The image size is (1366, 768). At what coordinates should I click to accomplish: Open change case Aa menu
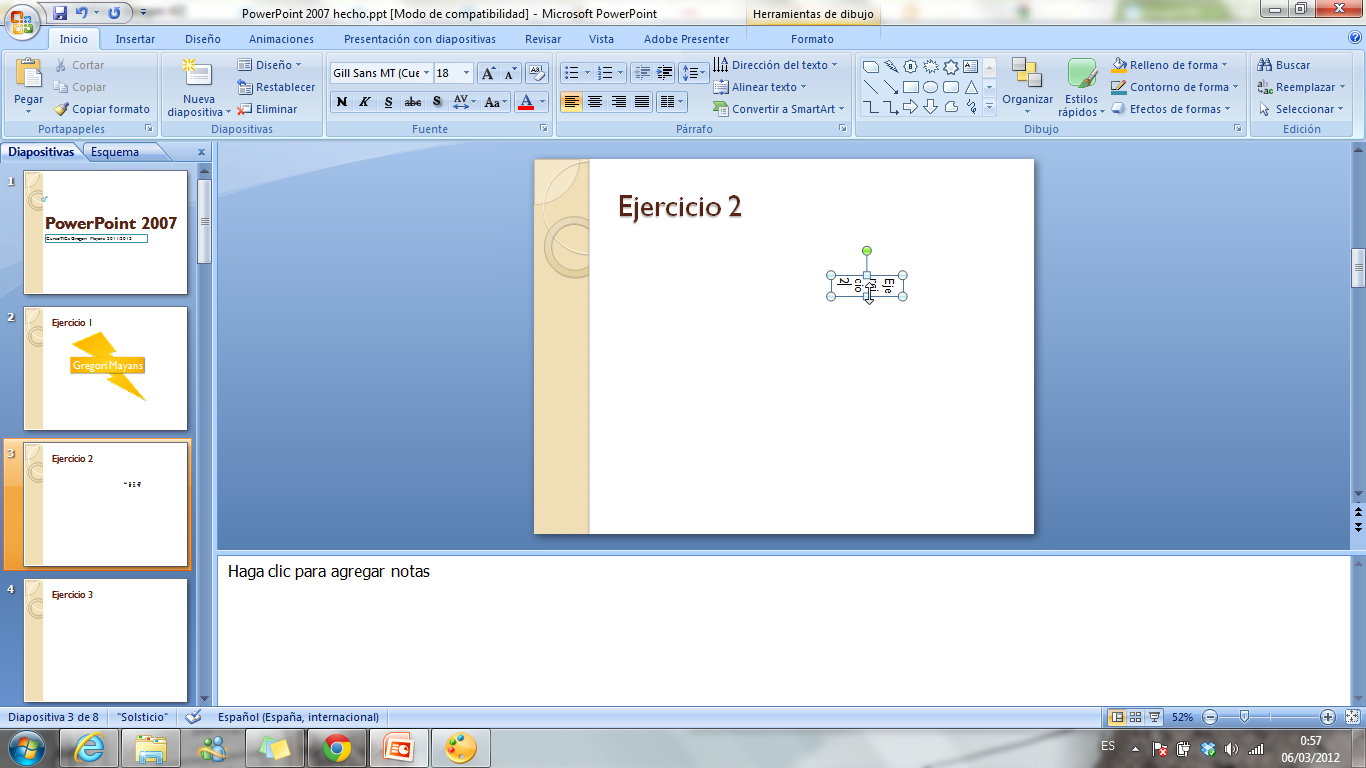[494, 102]
